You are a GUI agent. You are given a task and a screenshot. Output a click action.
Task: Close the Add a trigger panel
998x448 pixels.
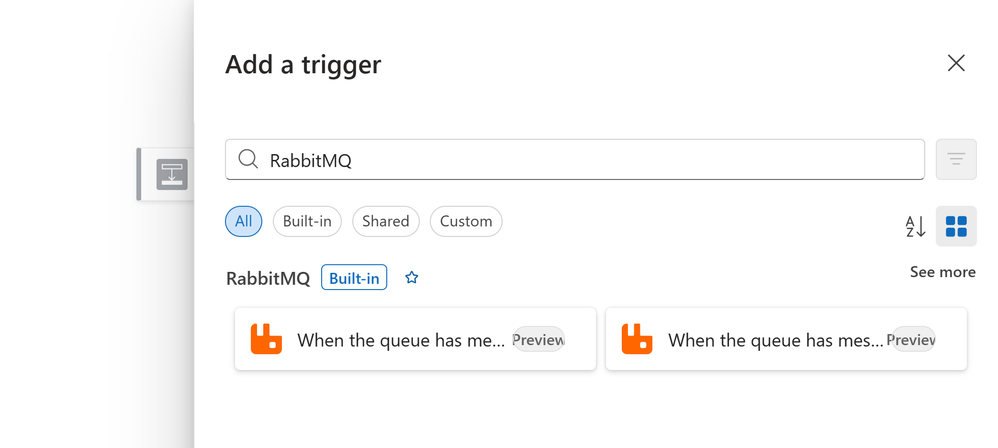click(x=956, y=63)
